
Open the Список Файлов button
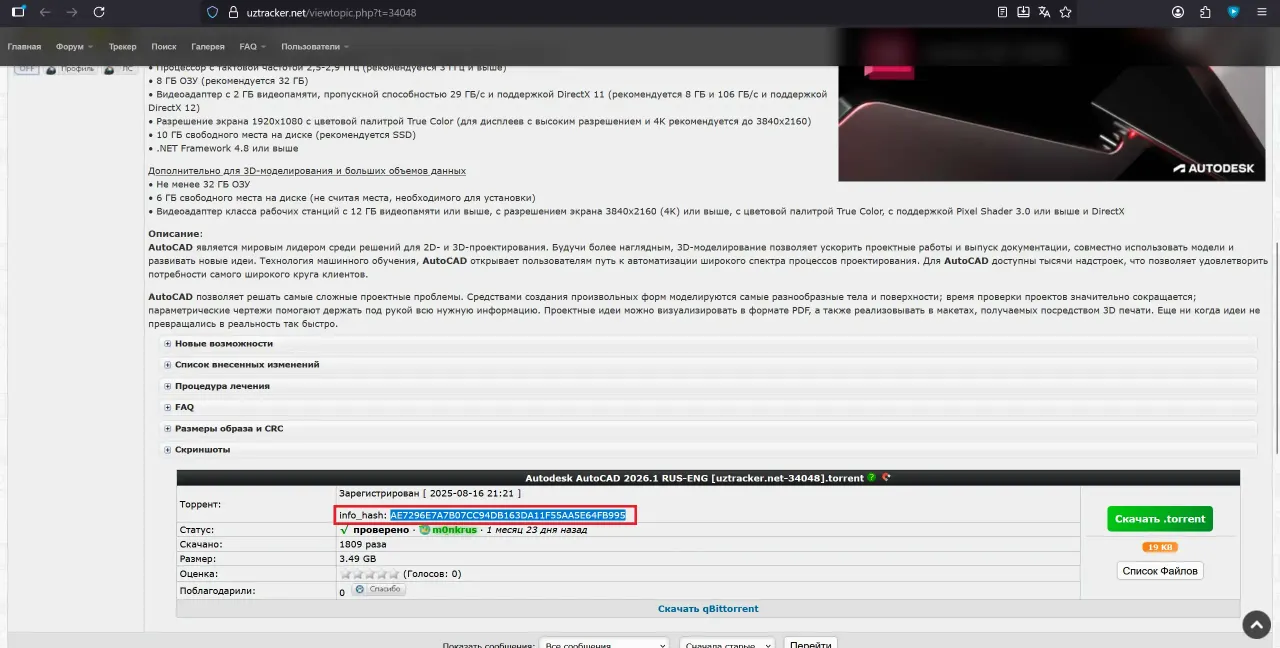[1160, 571]
